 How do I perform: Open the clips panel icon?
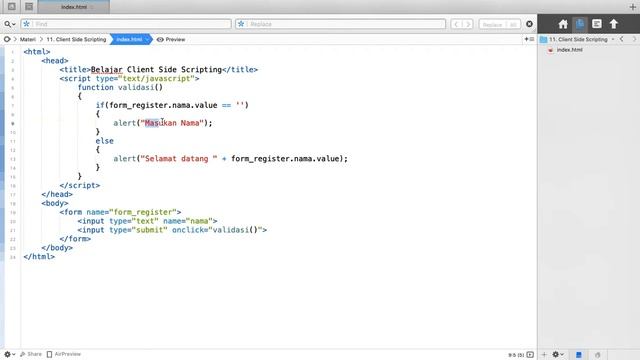[x=597, y=24]
